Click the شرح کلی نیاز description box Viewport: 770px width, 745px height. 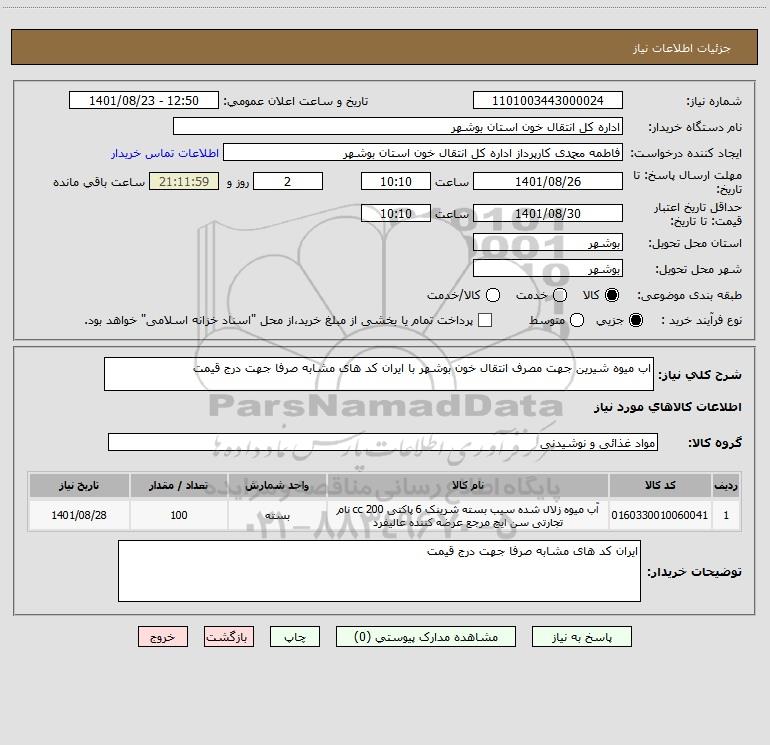click(x=379, y=374)
